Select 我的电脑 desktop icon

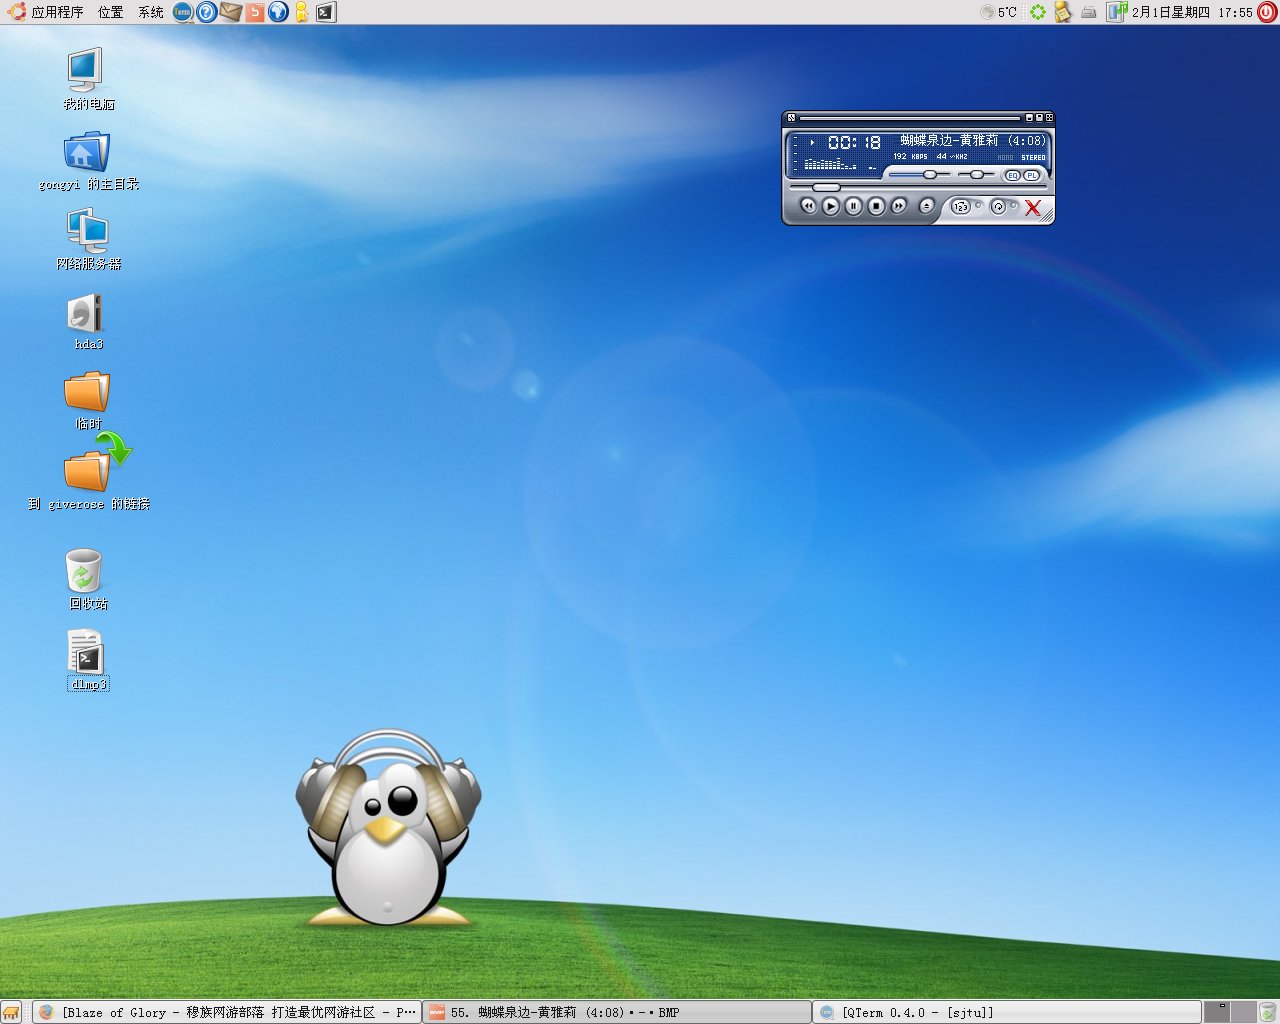[88, 78]
